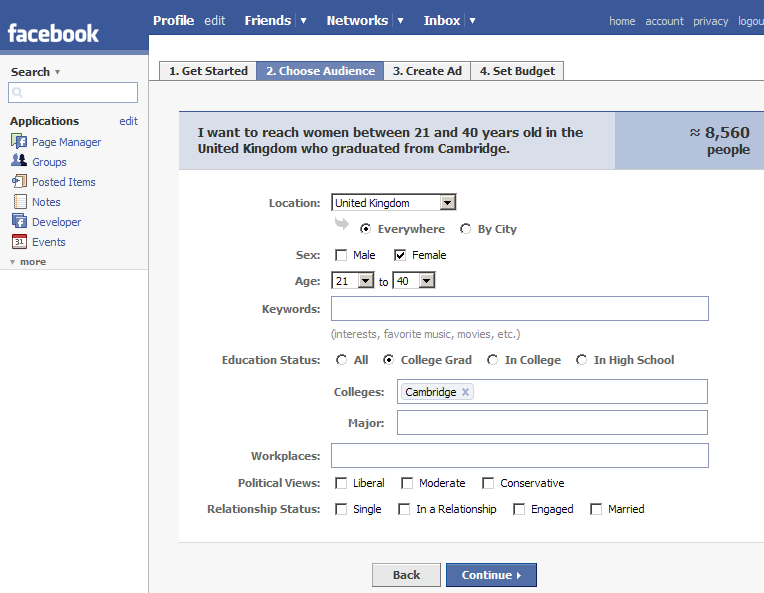Viewport: 764px width, 593px height.
Task: Open Networks in the top navigation
Action: click(357, 20)
